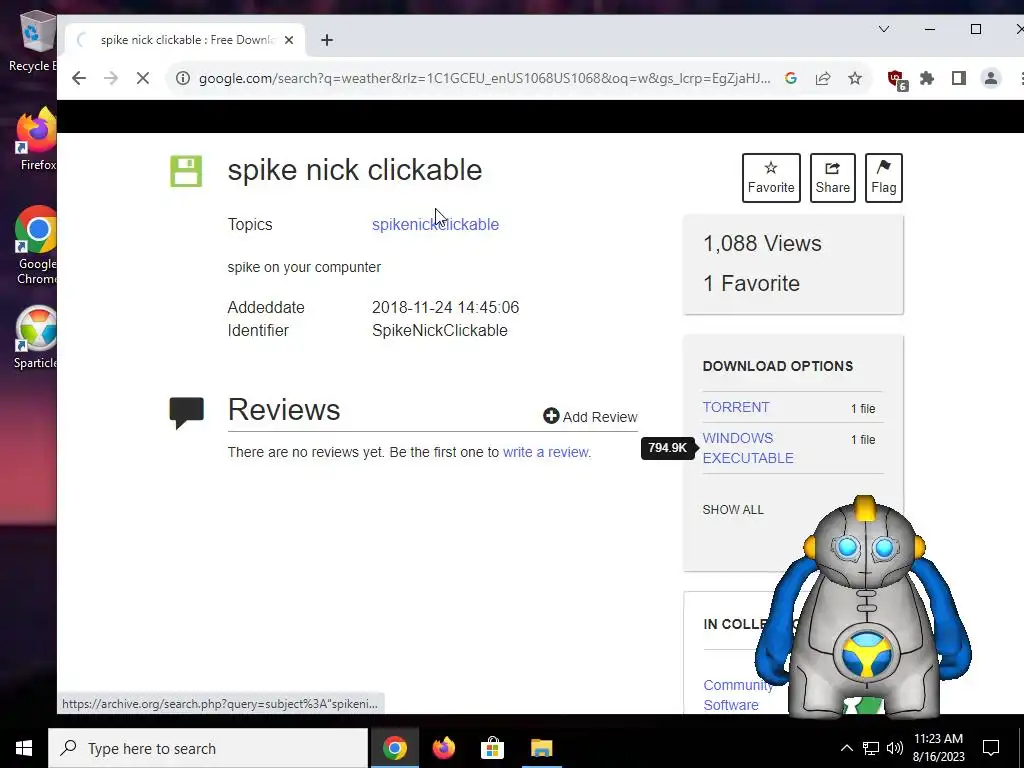Click the Spike robot character on screen
Image resolution: width=1024 pixels, height=768 pixels.
863,607
